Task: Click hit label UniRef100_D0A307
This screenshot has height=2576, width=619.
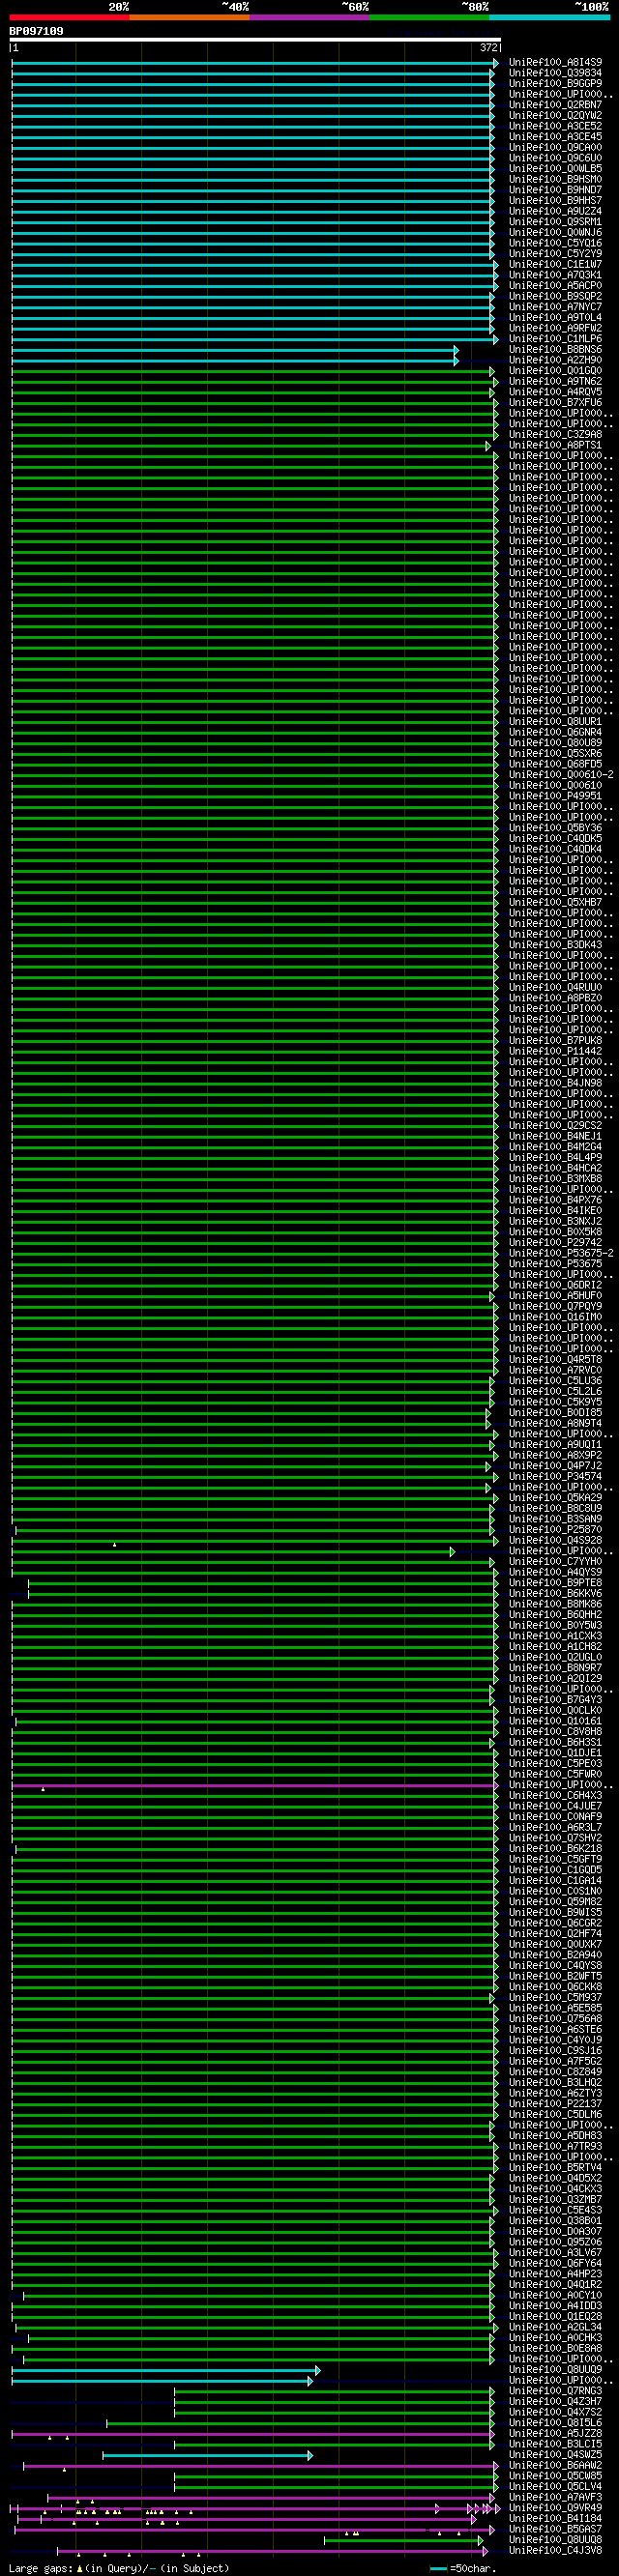Action: 555,2231
